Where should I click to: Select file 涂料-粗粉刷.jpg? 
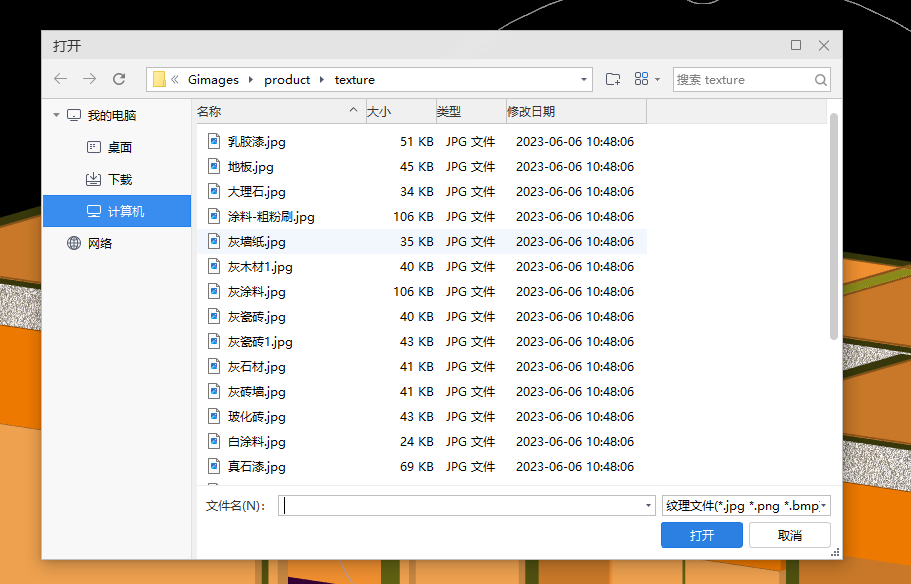coord(422,216)
